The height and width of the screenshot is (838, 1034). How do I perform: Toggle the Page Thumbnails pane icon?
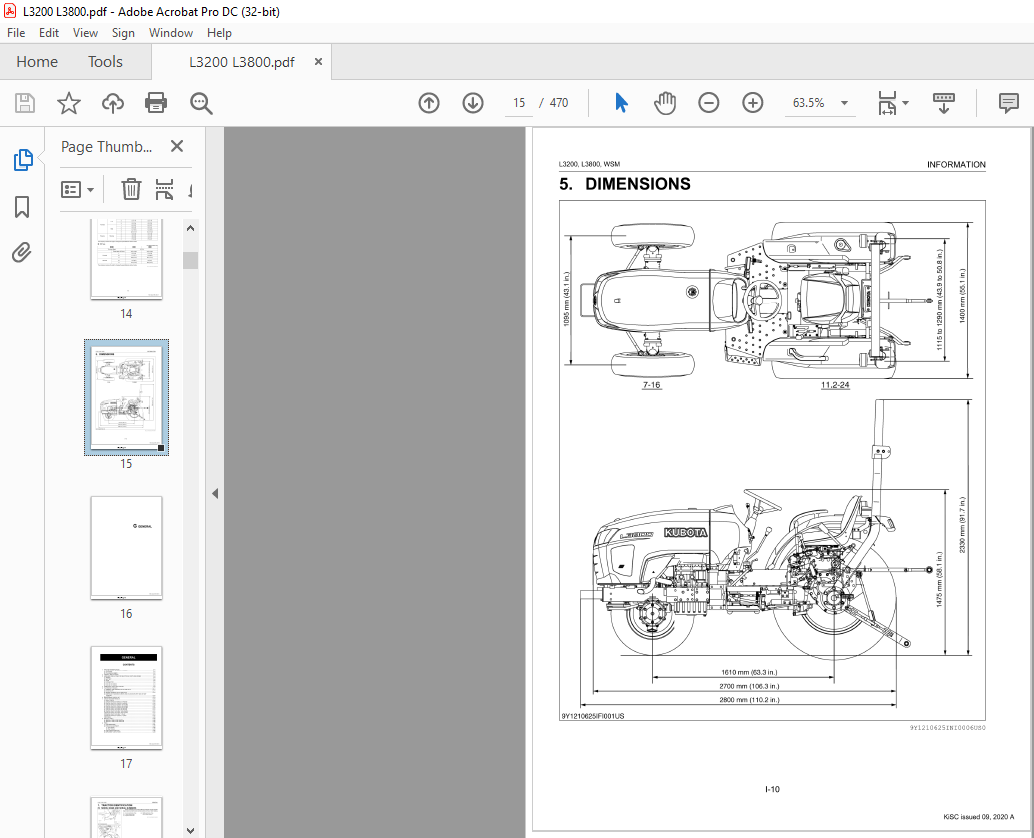pos(22,160)
